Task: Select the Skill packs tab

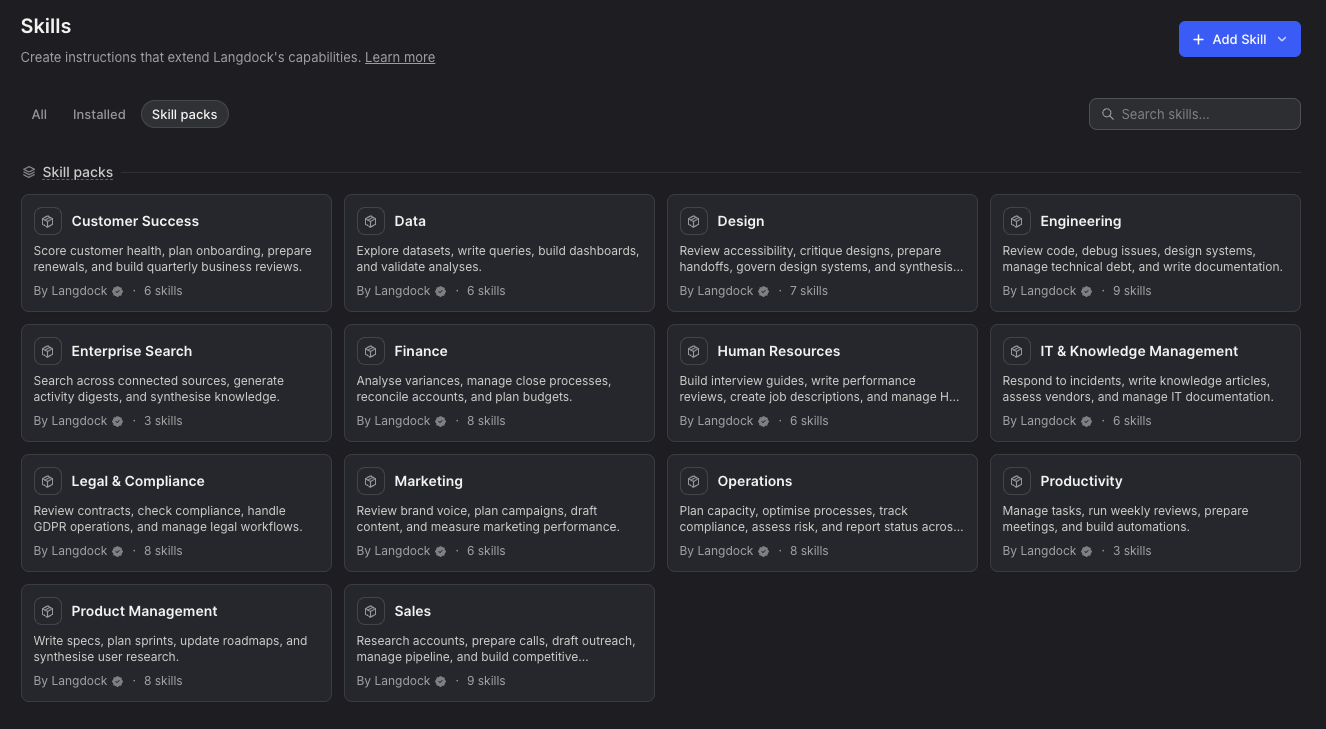Action: (185, 114)
